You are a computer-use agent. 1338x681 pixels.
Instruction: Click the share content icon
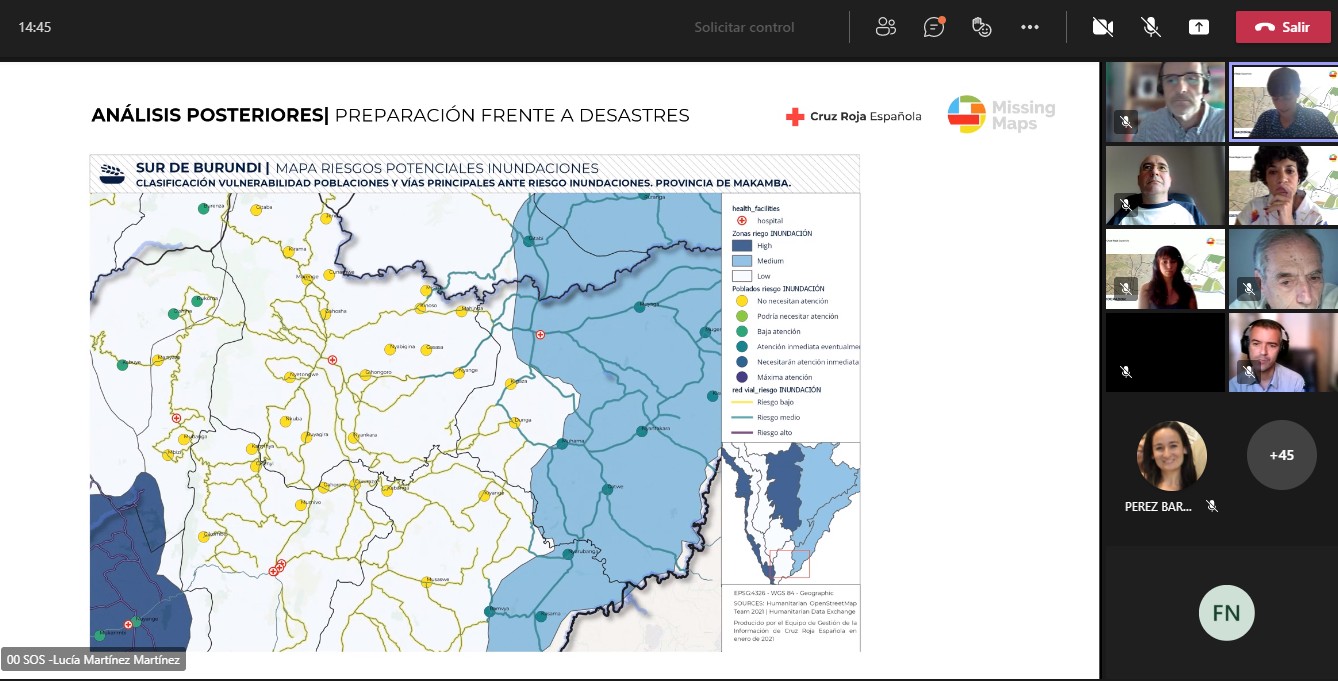(1199, 27)
